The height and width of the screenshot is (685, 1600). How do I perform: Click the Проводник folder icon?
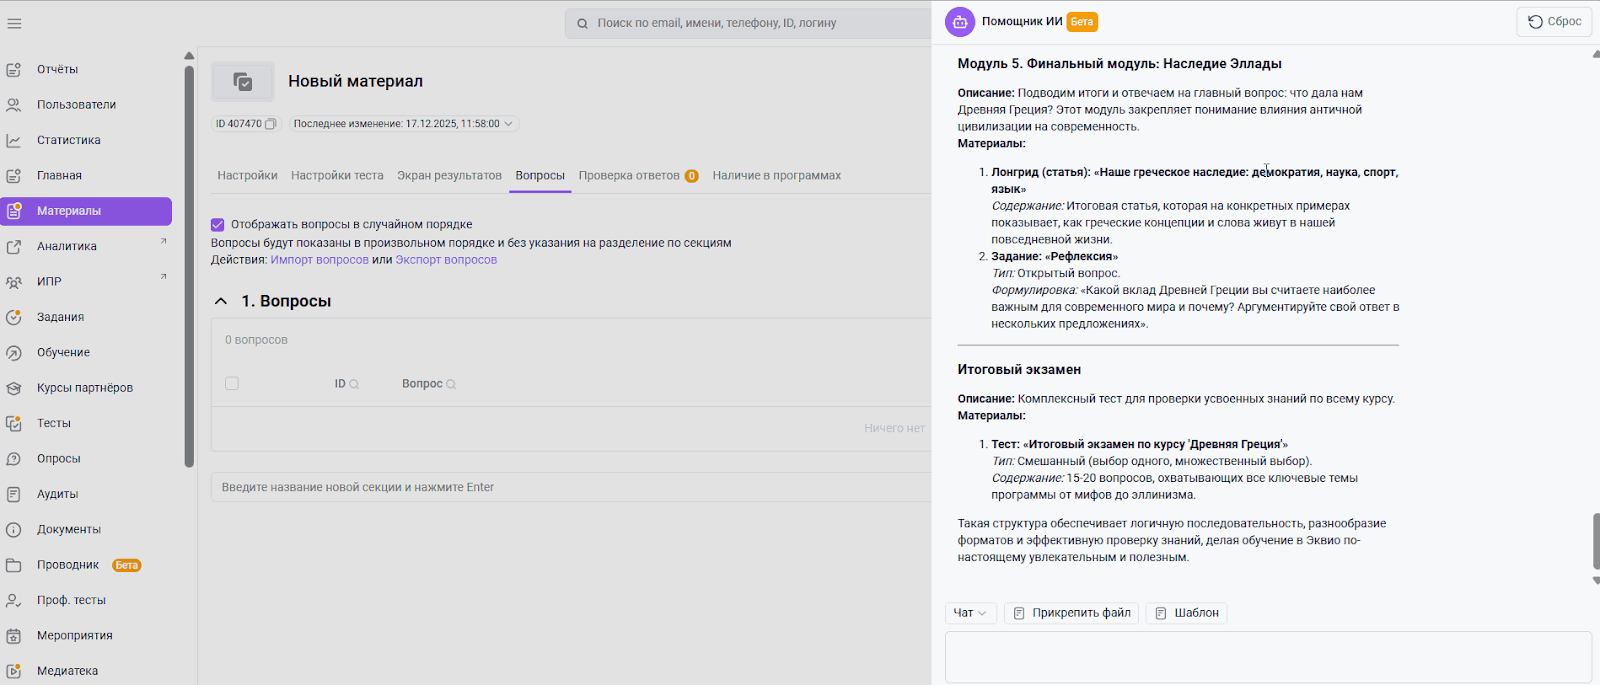[x=14, y=565]
